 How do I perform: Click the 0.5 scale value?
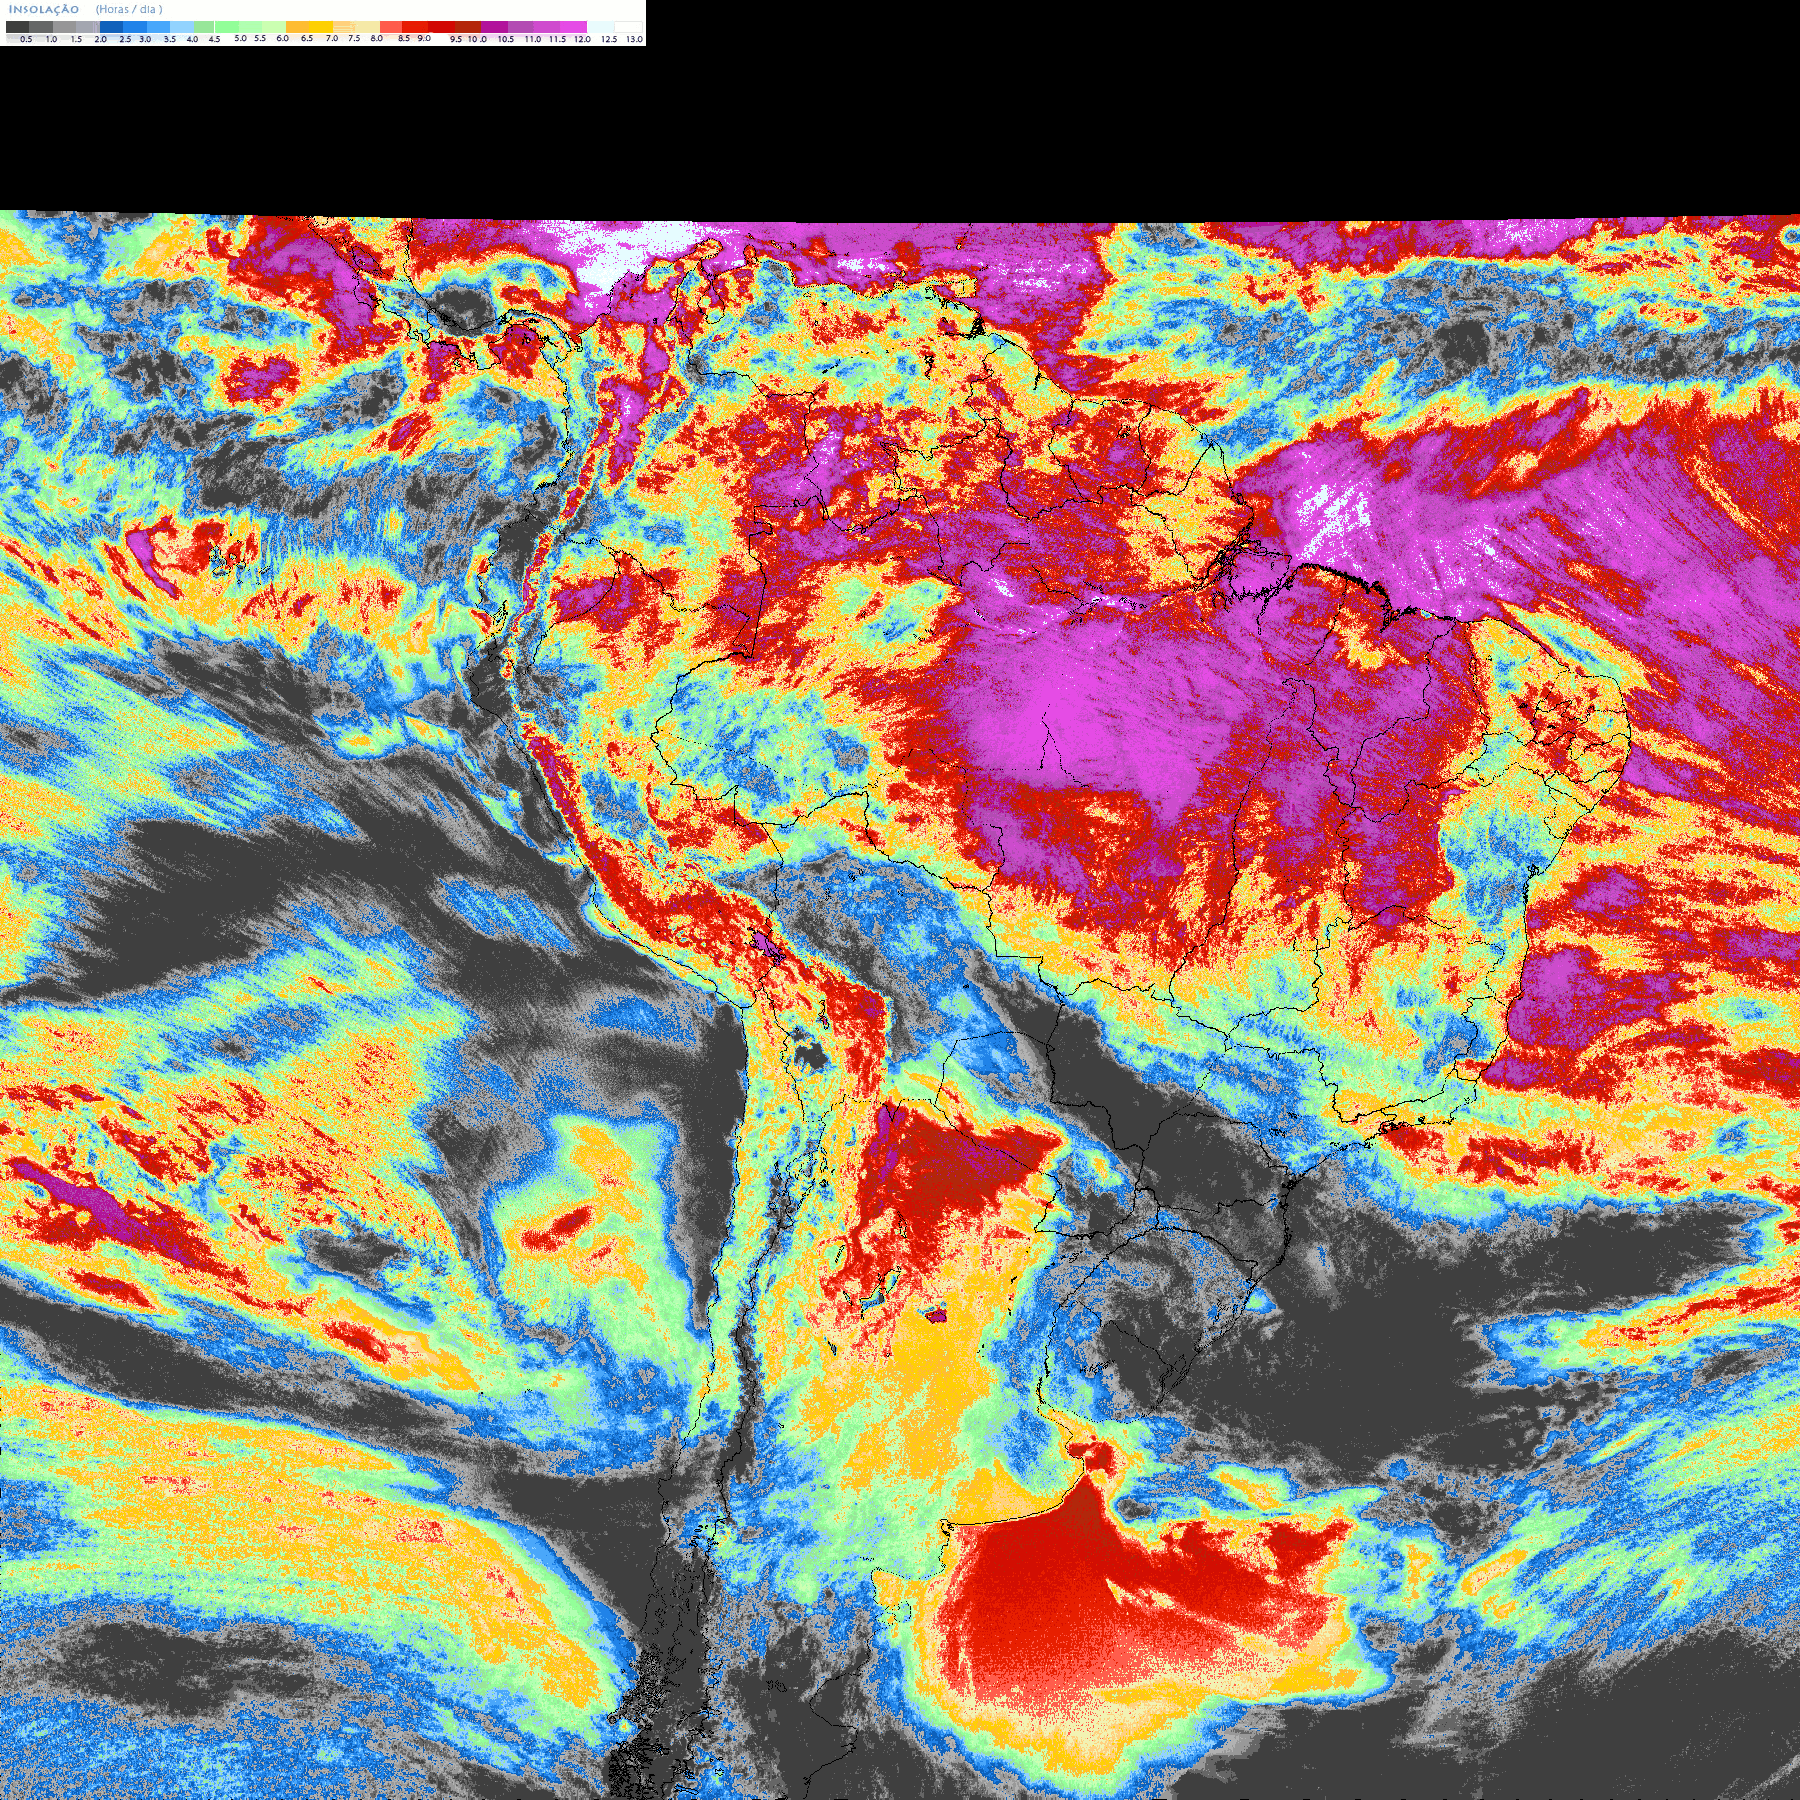(x=26, y=39)
